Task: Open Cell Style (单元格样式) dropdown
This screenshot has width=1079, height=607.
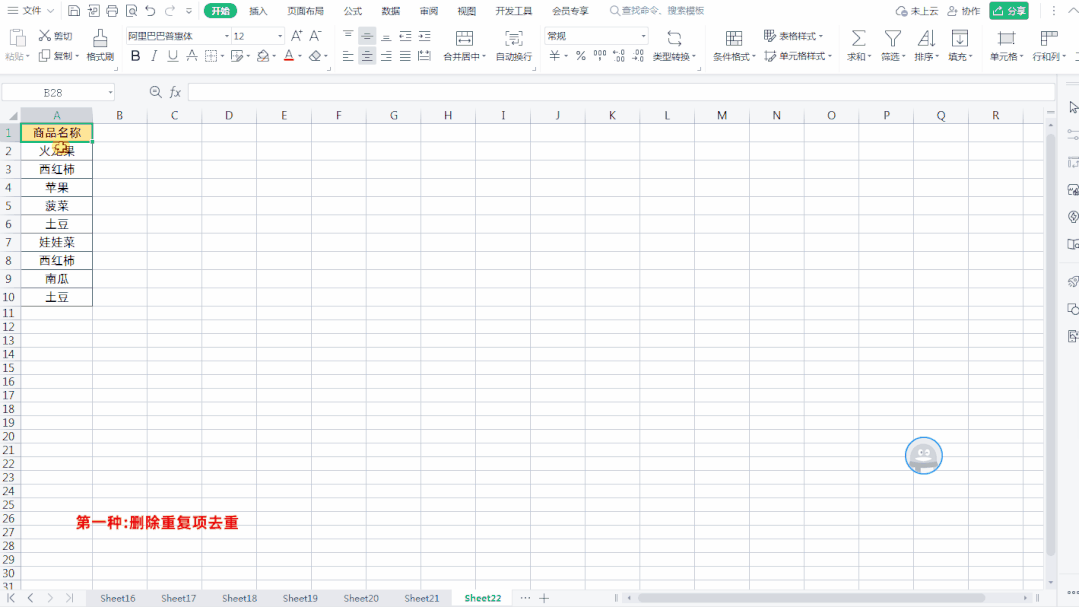Action: (x=798, y=56)
